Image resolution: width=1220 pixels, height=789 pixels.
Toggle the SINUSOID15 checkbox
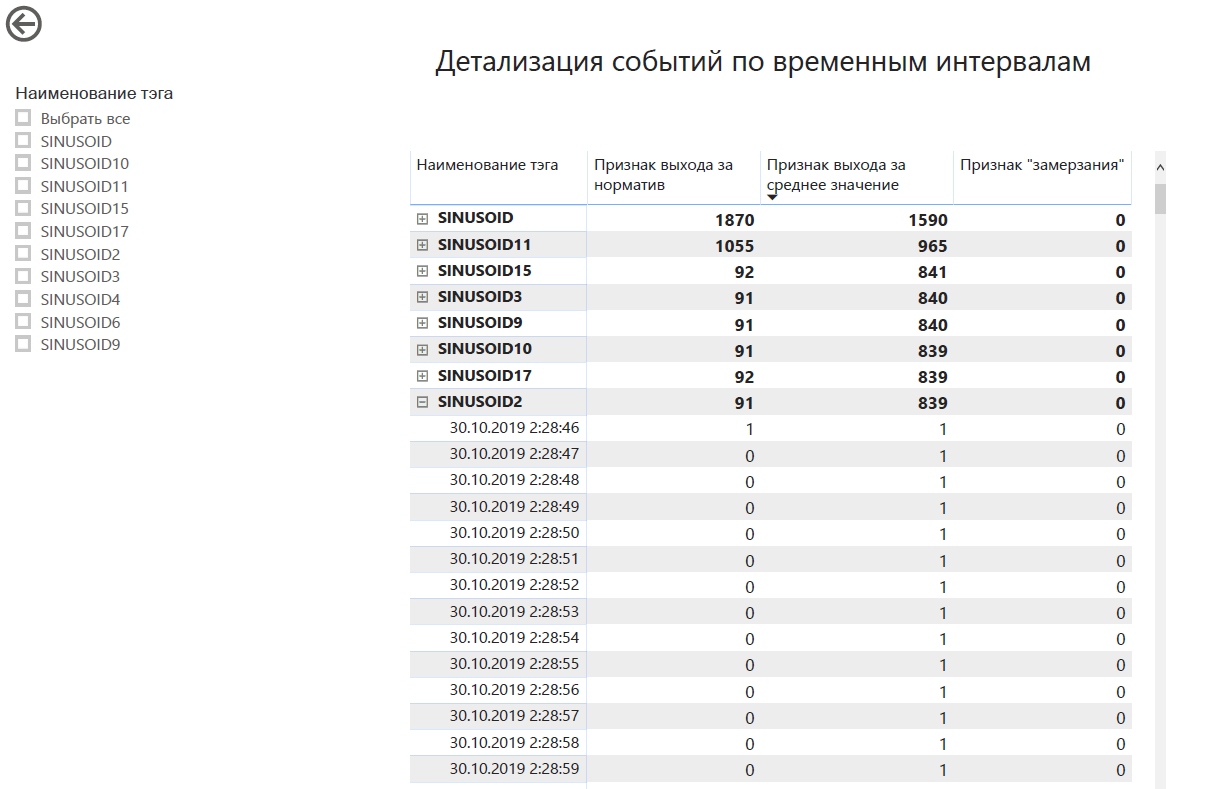pos(23,208)
